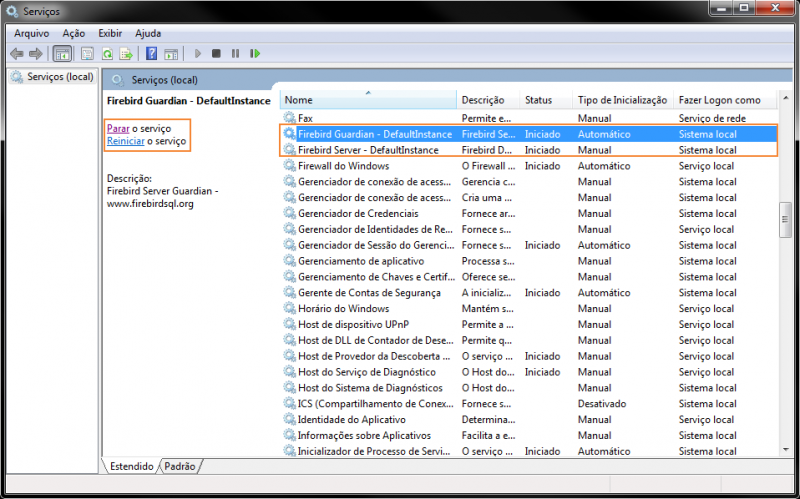Click gear icon beside Firewall do Windows
800x499 pixels.
[x=289, y=165]
